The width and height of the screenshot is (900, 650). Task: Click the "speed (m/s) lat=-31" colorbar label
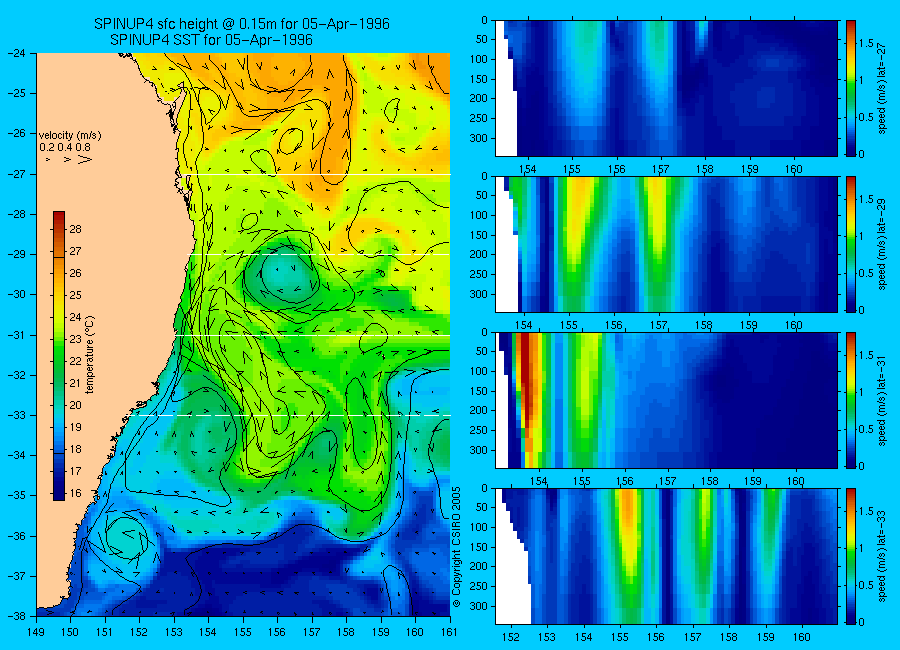tap(882, 400)
